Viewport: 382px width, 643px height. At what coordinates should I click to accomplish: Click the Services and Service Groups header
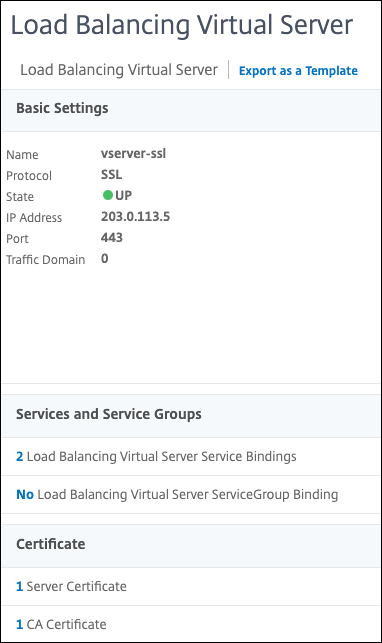click(x=191, y=416)
